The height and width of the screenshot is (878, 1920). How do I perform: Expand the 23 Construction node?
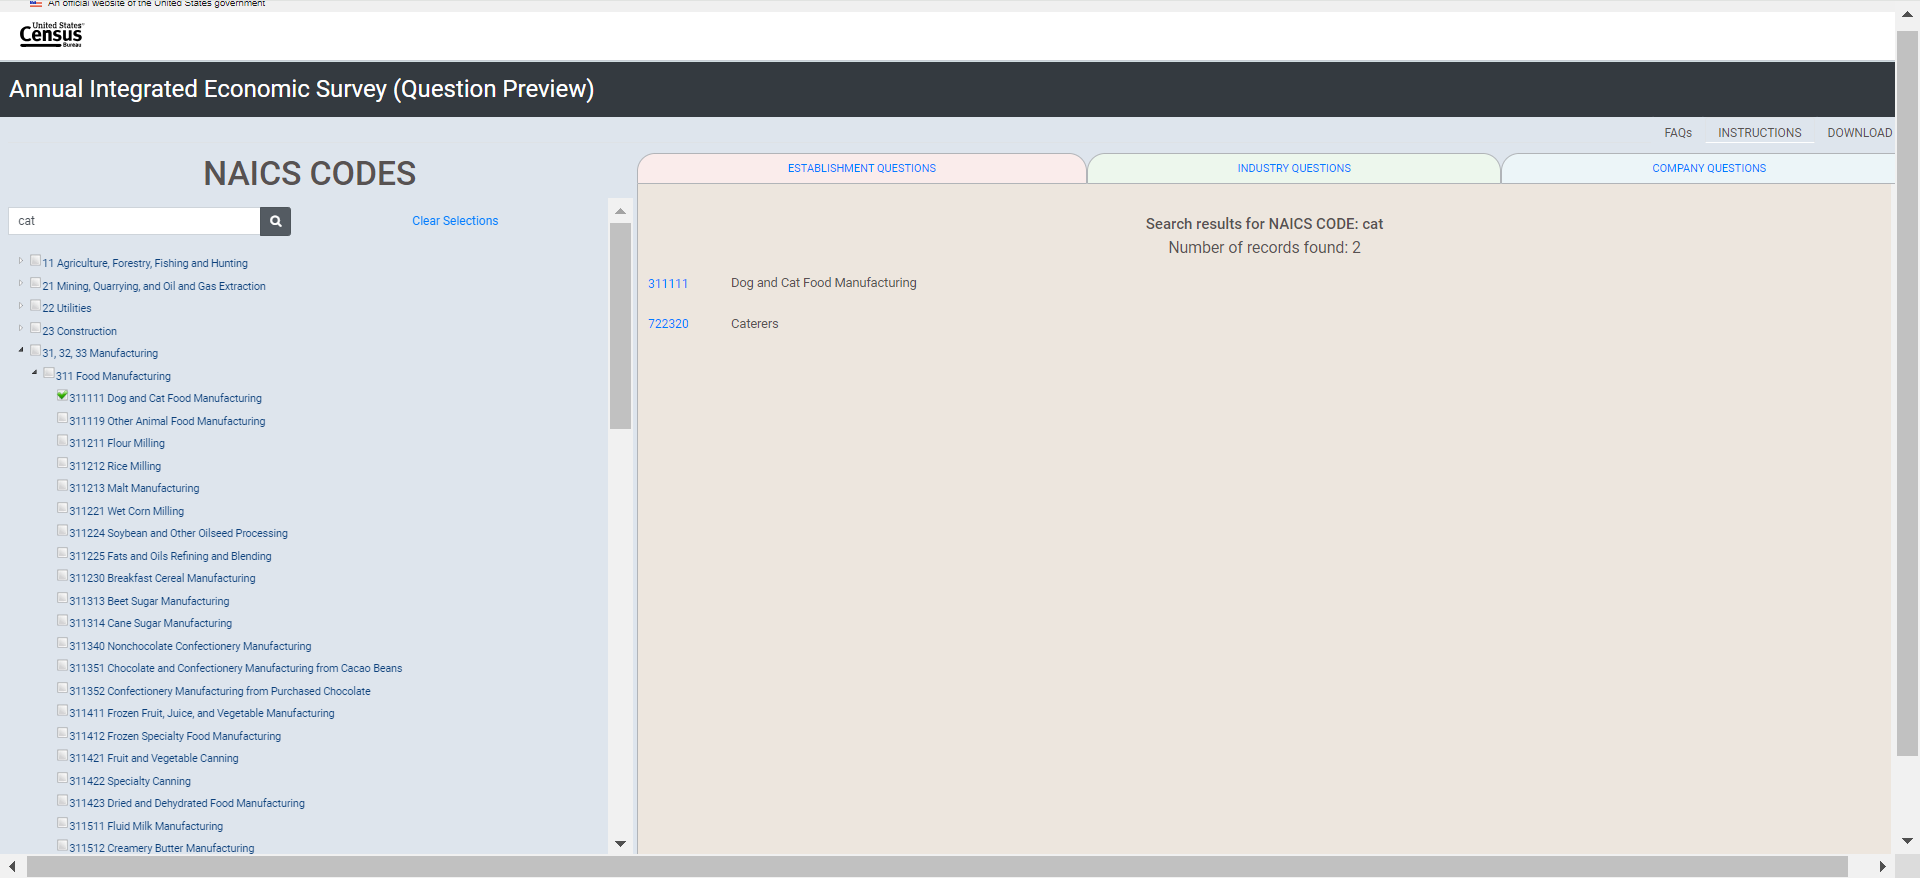click(x=20, y=328)
